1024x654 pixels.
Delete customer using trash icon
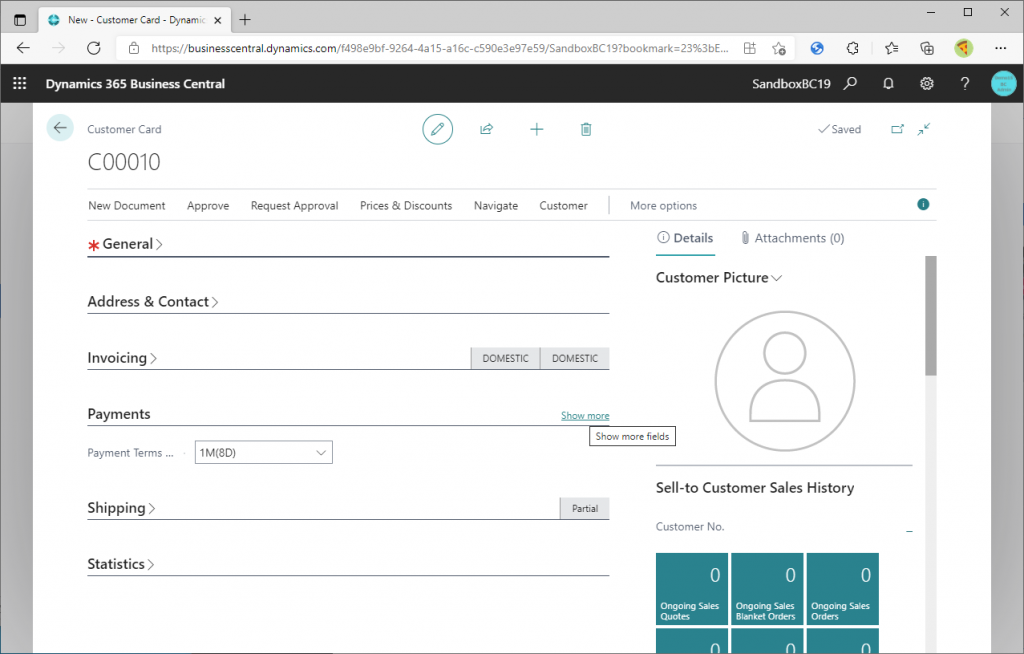[x=586, y=129]
